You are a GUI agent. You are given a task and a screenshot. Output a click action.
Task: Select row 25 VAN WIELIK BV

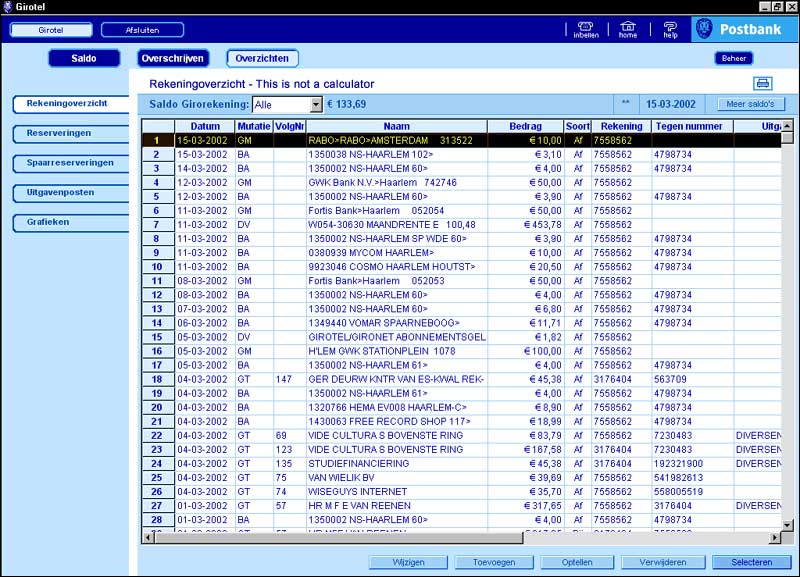(x=461, y=478)
